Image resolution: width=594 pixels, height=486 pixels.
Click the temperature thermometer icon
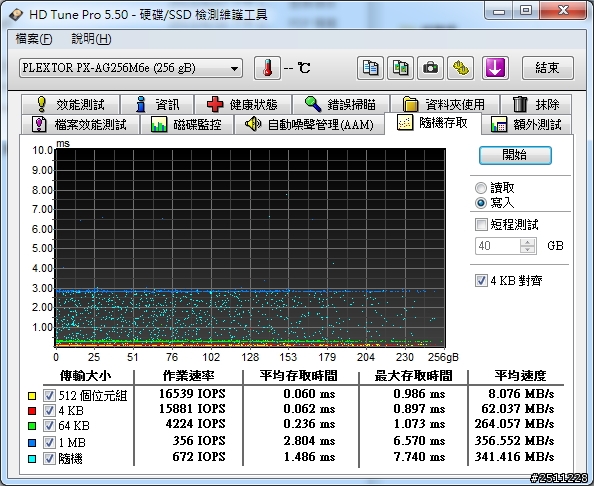[x=267, y=68]
